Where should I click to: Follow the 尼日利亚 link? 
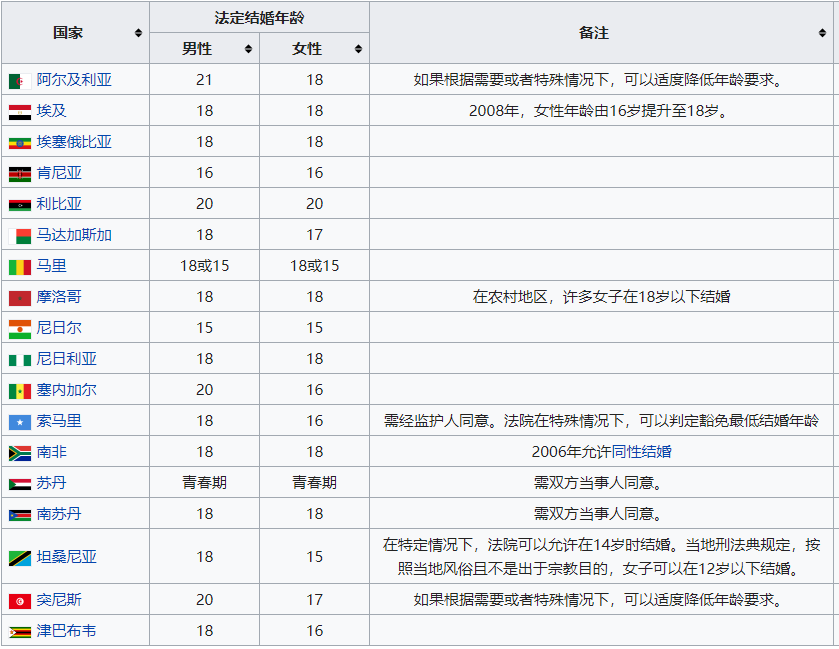tap(66, 358)
